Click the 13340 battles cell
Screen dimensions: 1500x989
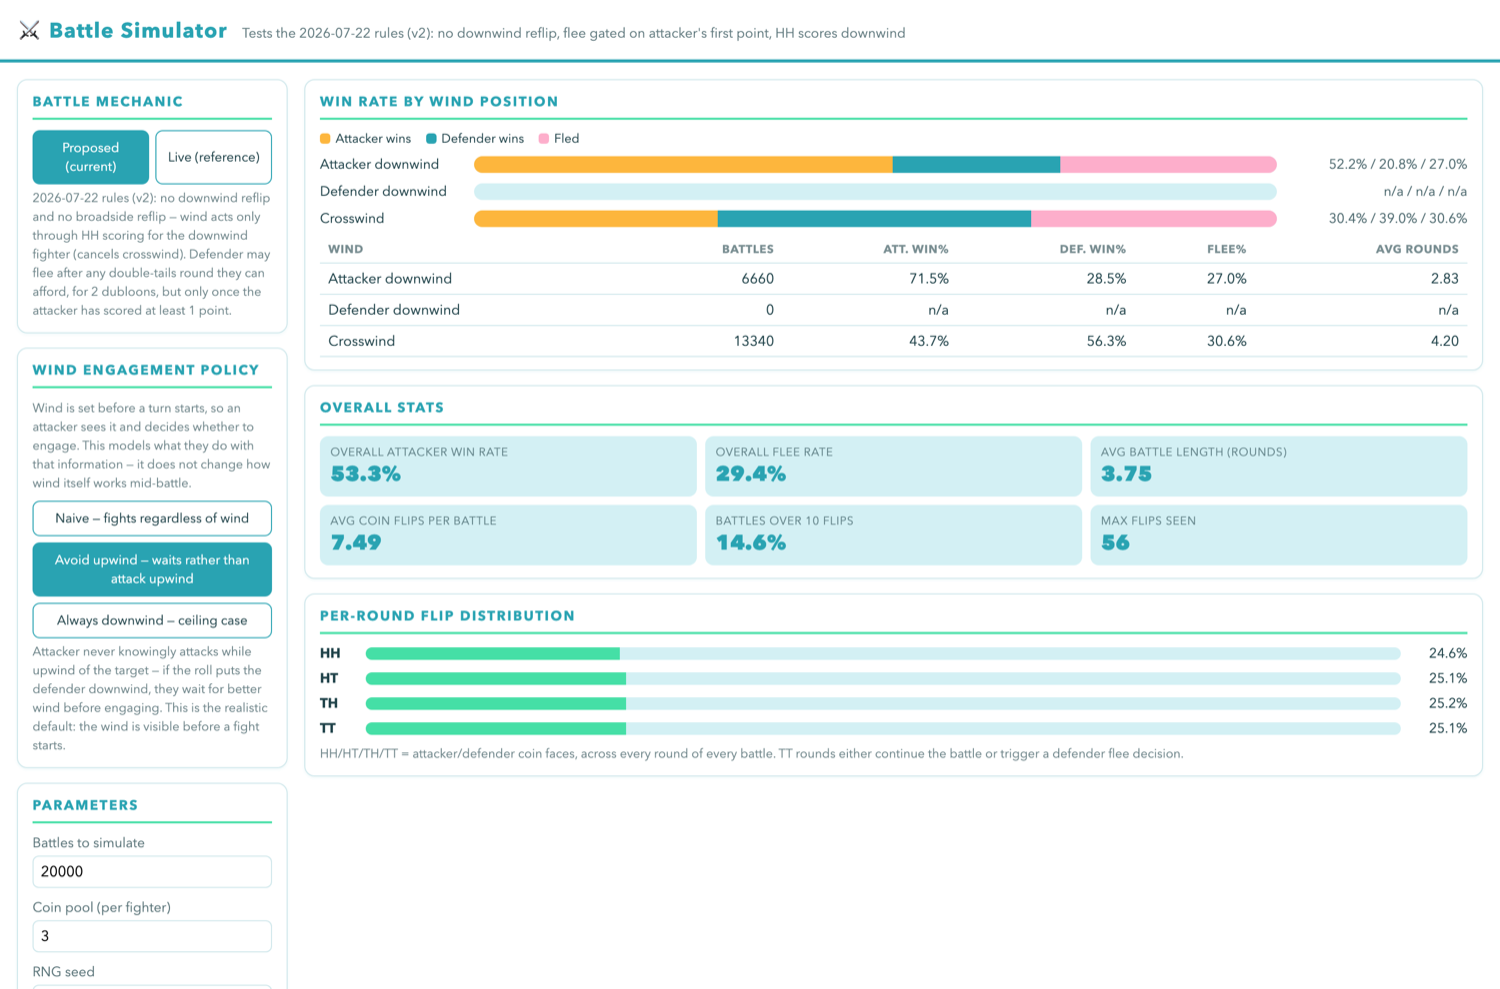(754, 341)
